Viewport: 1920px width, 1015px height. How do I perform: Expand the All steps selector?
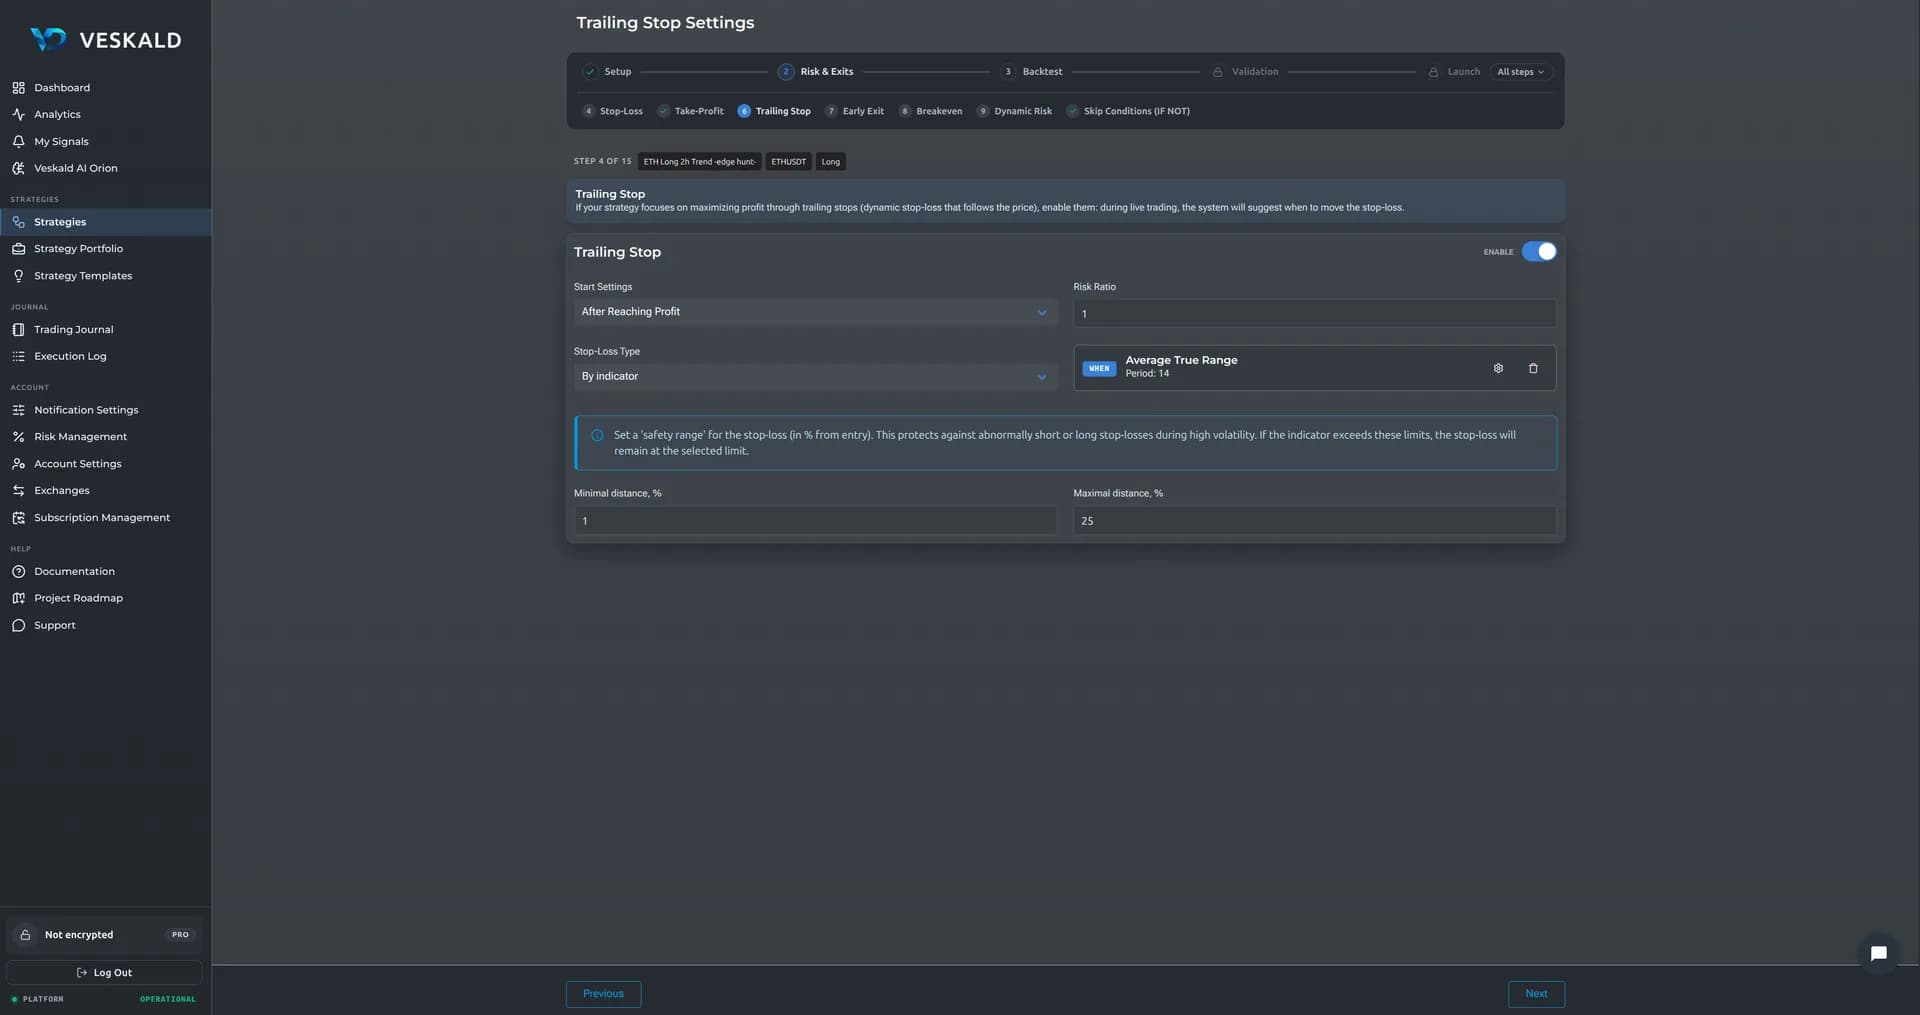point(1520,72)
